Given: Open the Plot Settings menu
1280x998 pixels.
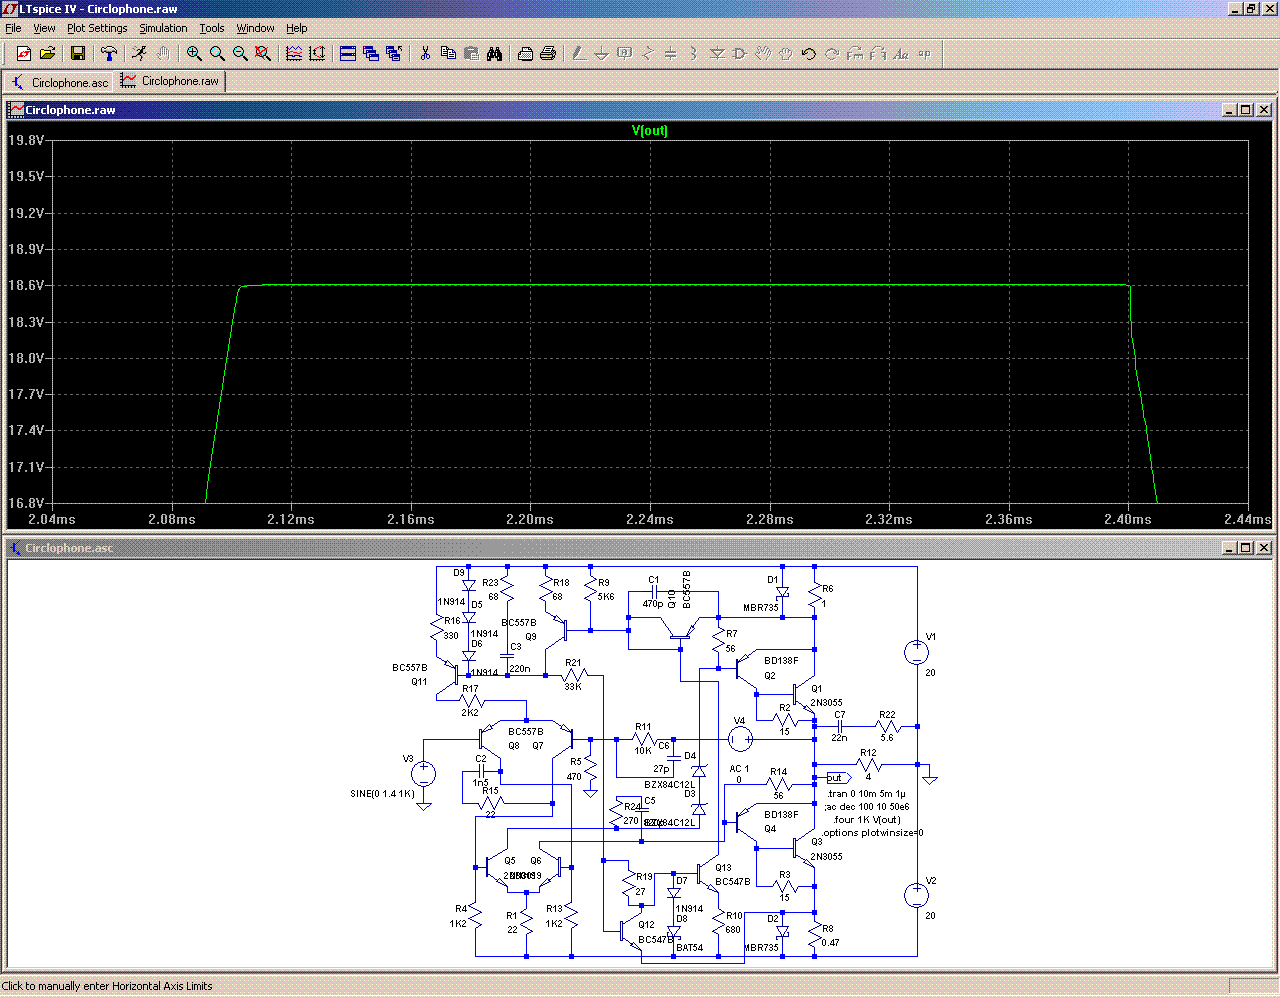Looking at the screenshot, I should [97, 28].
